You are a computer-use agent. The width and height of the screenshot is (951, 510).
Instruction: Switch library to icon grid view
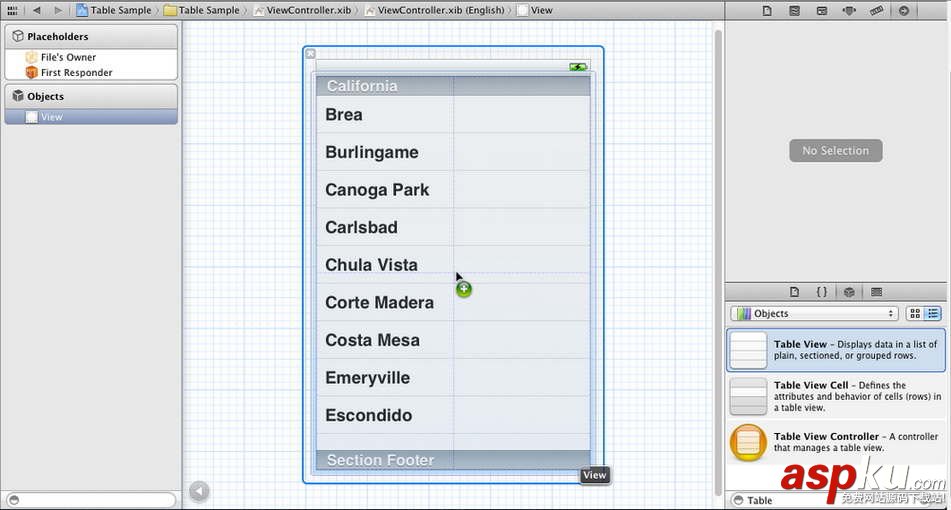coord(915,314)
